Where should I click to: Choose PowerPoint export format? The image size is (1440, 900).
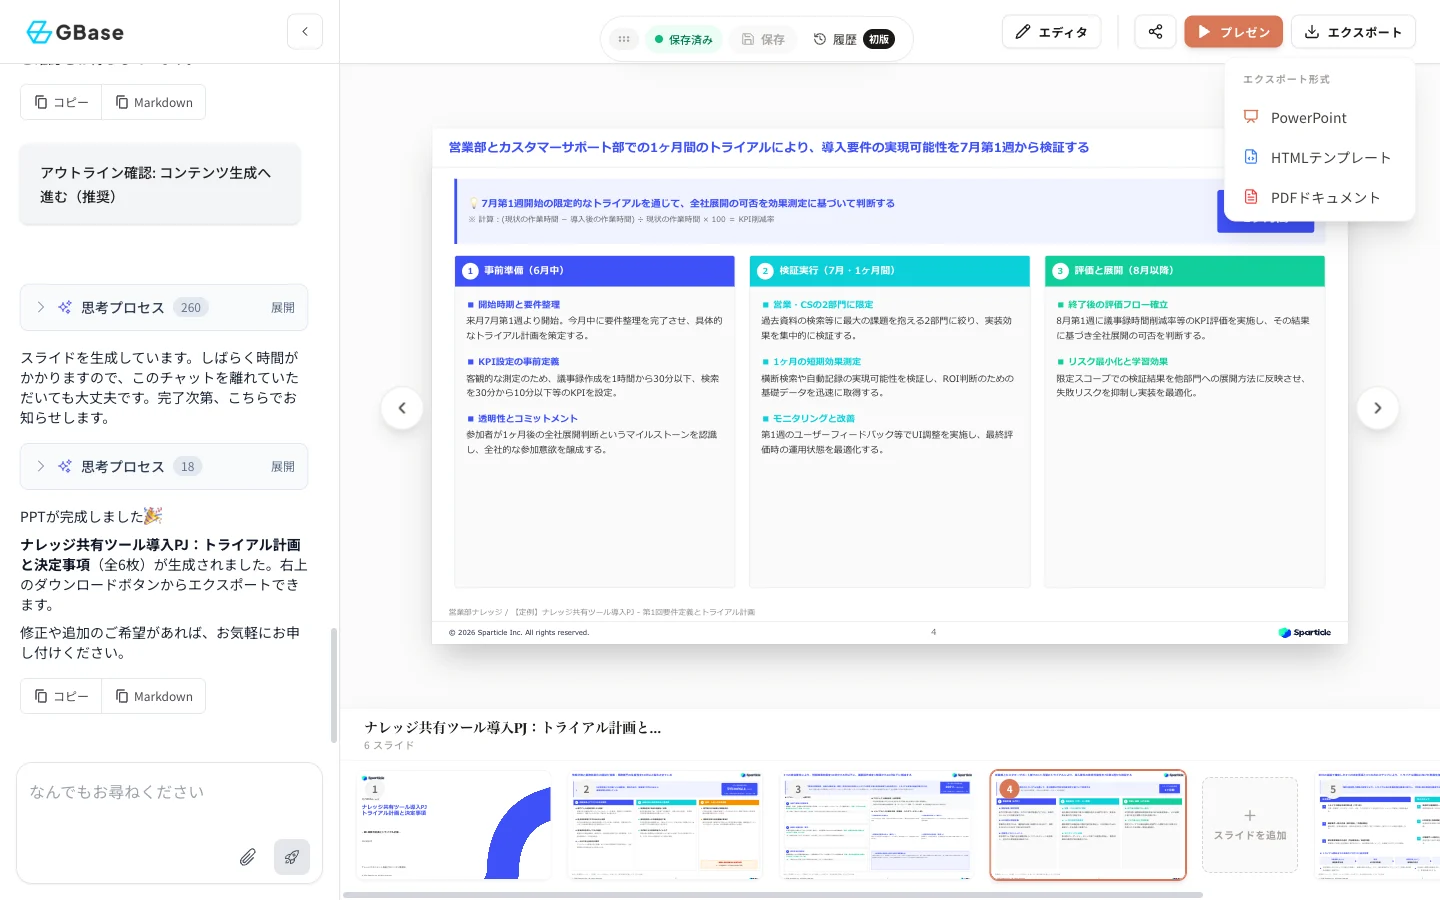tap(1319, 118)
